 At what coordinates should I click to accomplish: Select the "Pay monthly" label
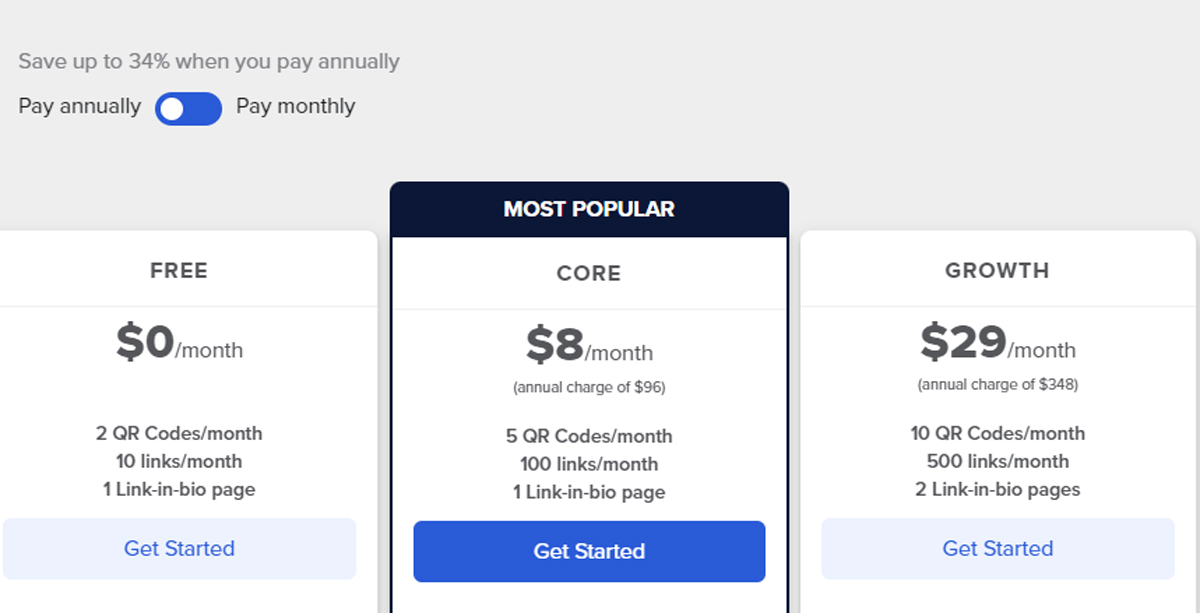click(295, 106)
